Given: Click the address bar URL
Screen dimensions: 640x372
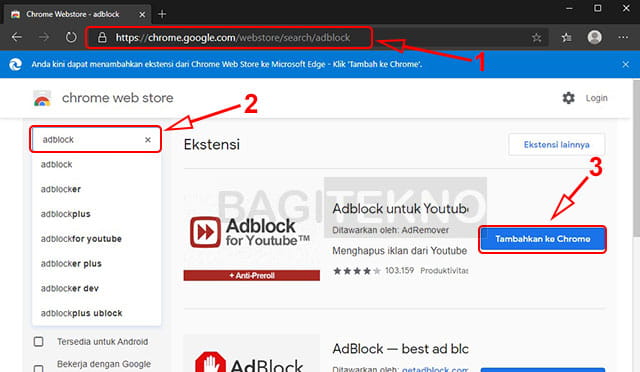Looking at the screenshot, I should (233, 38).
